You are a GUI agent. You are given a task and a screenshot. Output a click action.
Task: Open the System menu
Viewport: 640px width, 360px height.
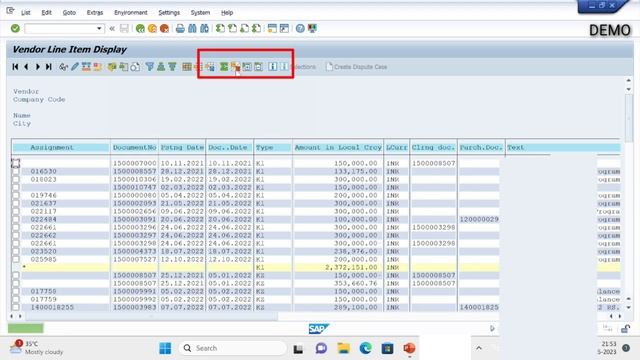click(200, 13)
